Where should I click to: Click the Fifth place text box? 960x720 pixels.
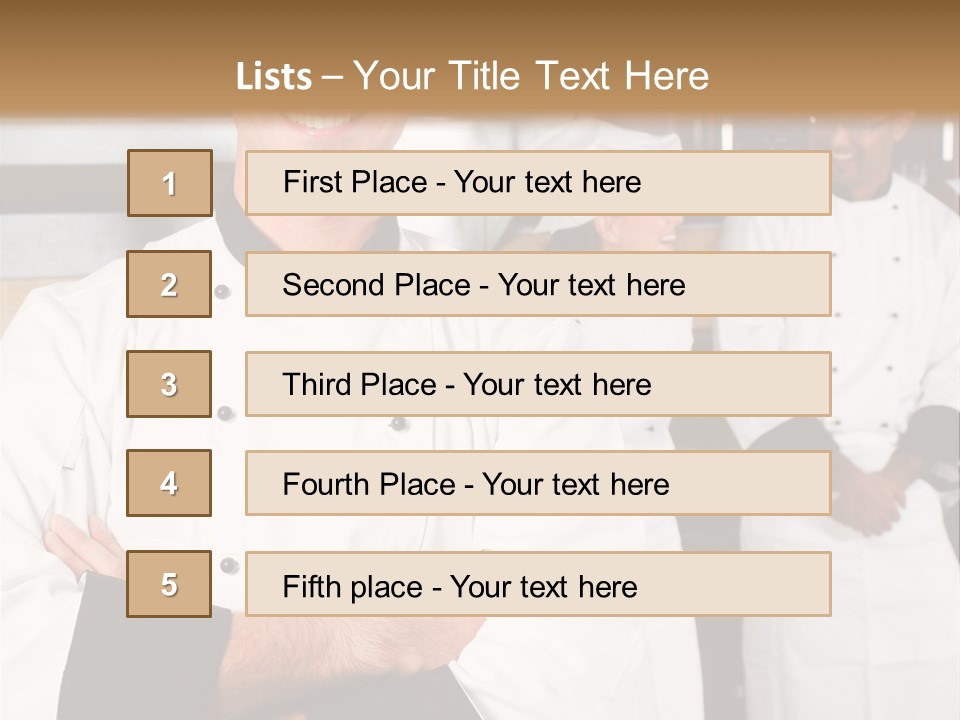[538, 584]
